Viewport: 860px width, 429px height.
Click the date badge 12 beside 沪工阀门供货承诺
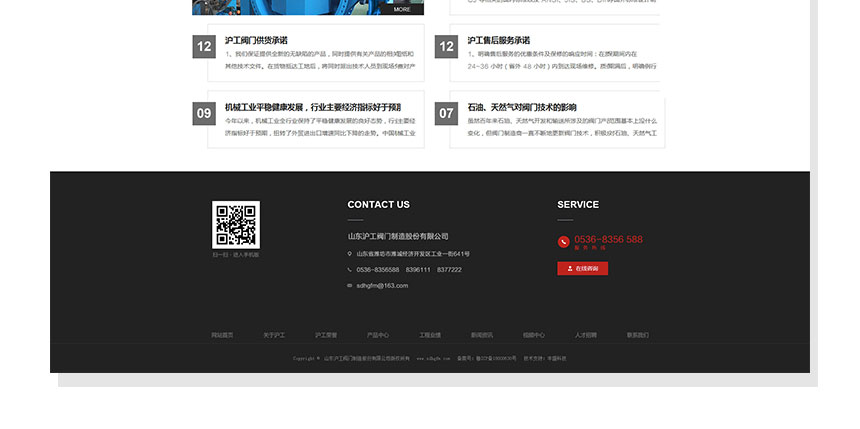(x=204, y=46)
